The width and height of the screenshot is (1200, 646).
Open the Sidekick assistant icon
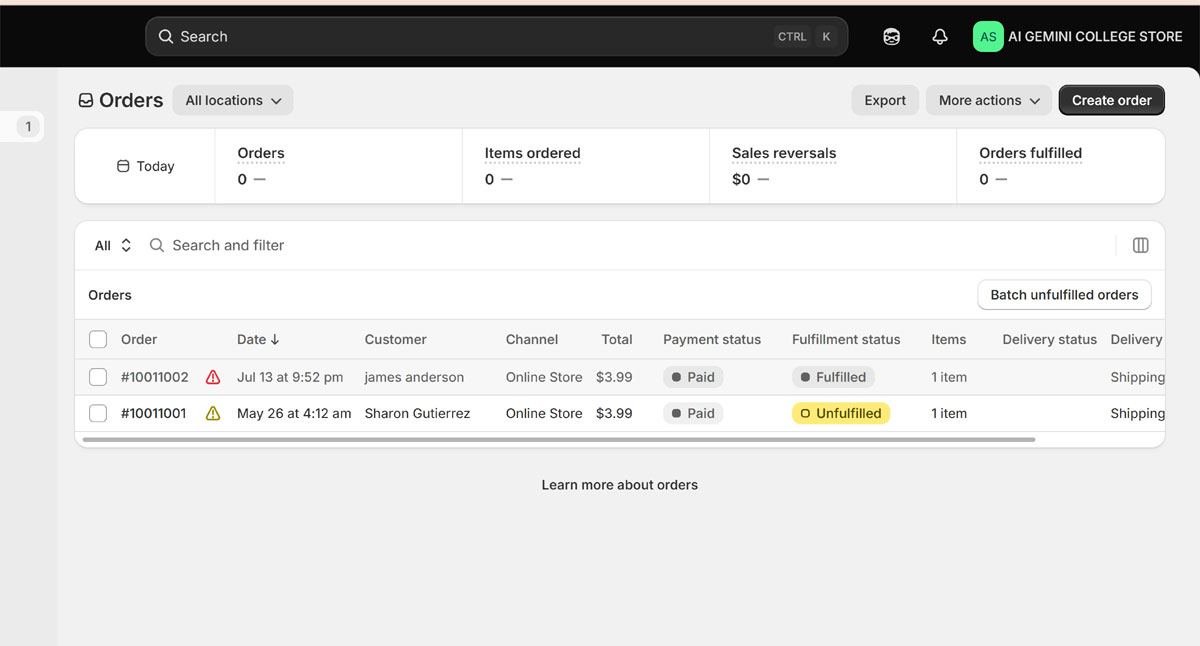(x=891, y=36)
